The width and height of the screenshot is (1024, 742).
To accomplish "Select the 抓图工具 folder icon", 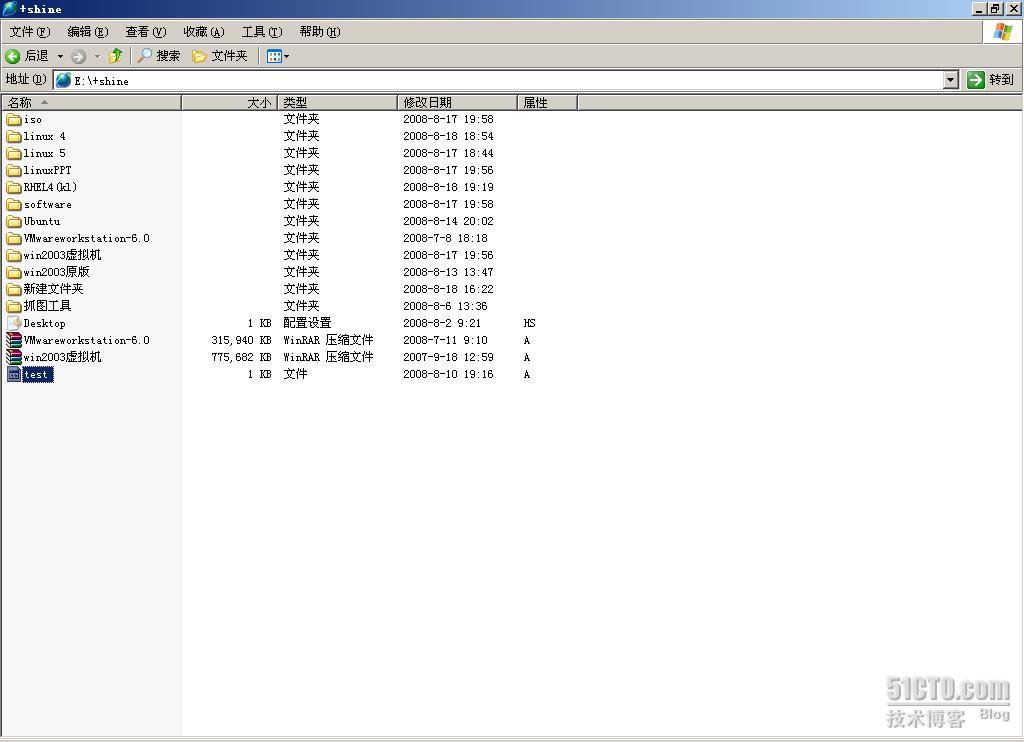I will [x=14, y=306].
